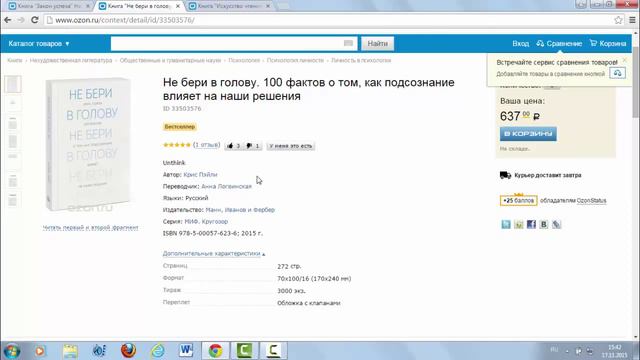Open the '1 отзыв' review link

[x=207, y=145]
